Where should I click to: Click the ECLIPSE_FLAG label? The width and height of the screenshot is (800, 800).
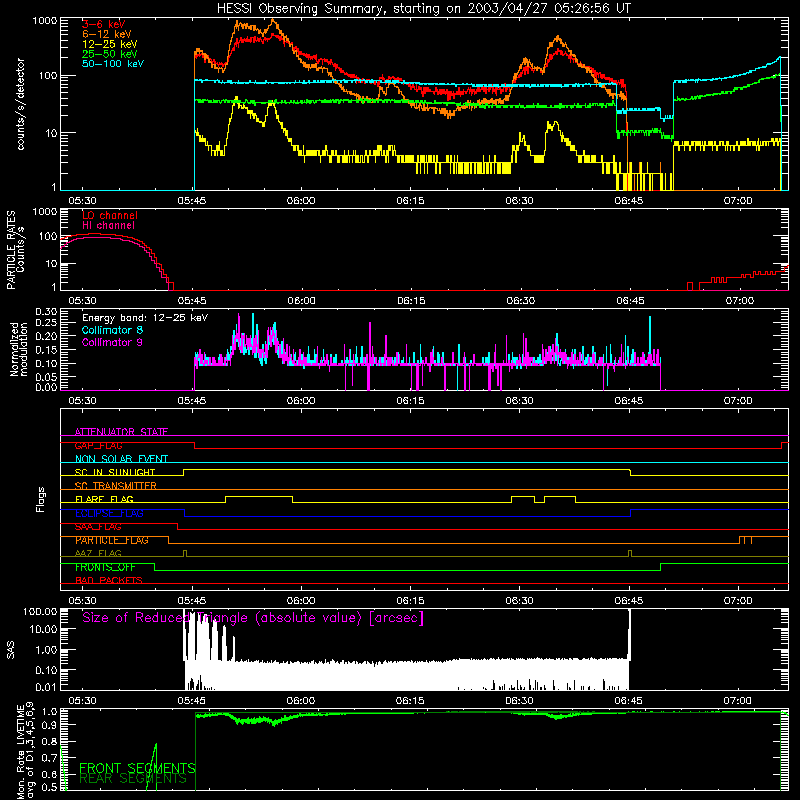(x=109, y=513)
